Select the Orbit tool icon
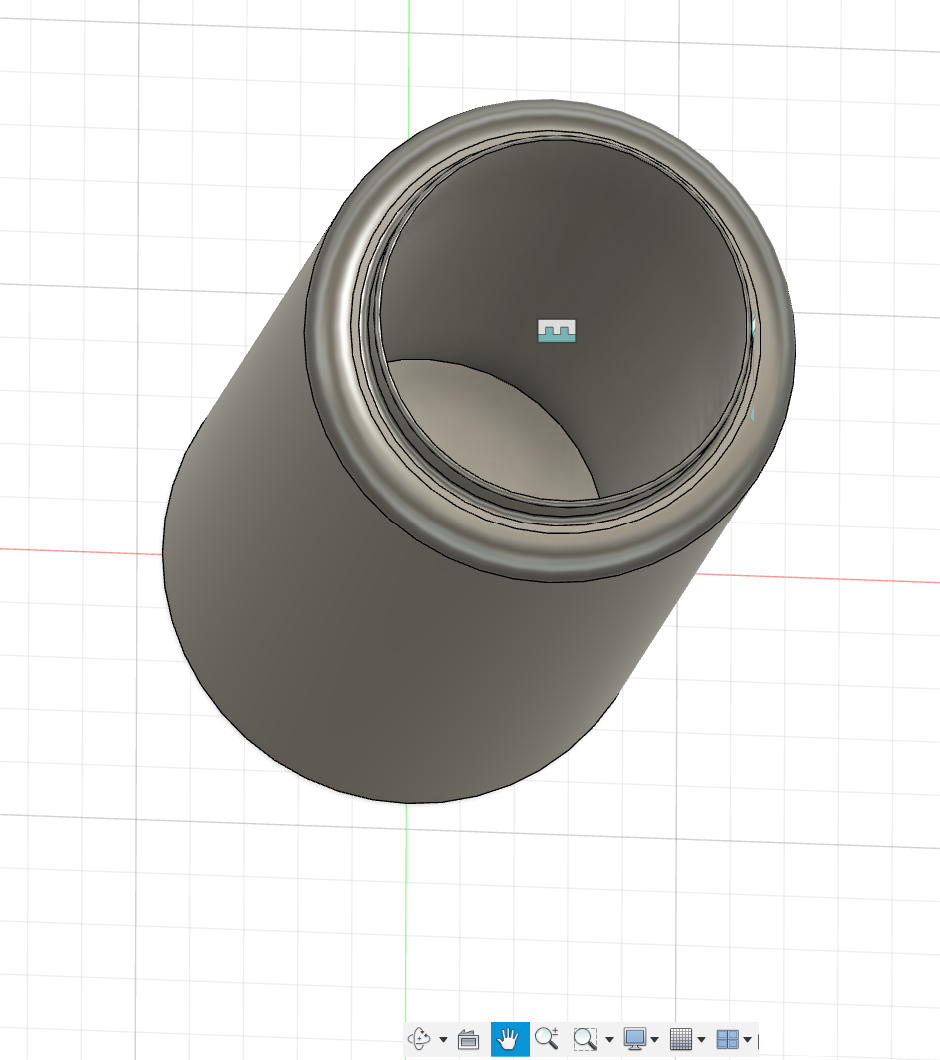This screenshot has width=940, height=1060. click(421, 1039)
